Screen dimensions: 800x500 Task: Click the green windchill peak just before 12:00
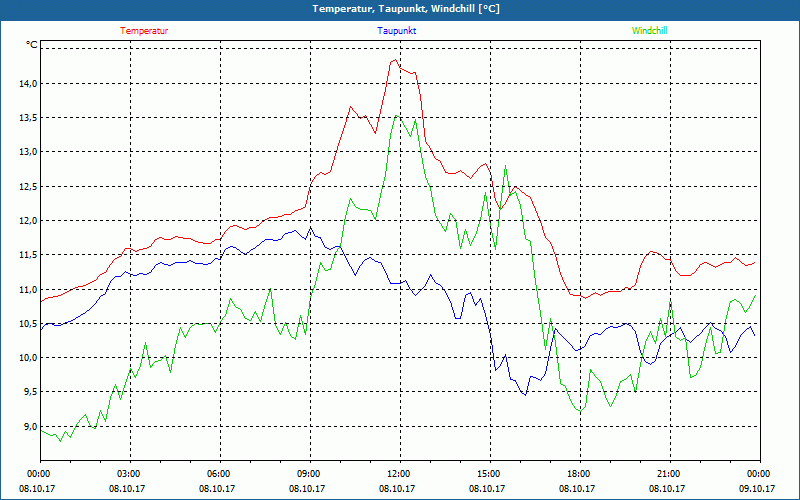click(x=396, y=116)
